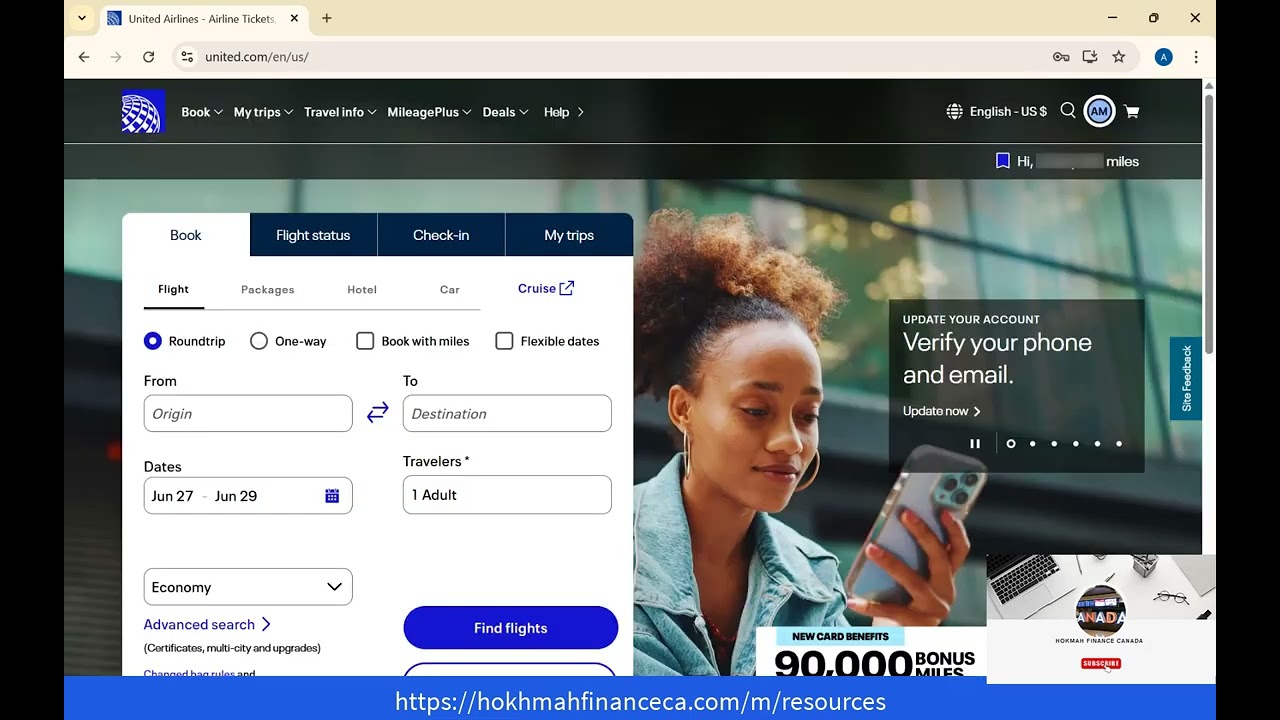Viewport: 1280px width, 720px height.
Task: Select the second carousel dot
Action: (1033, 444)
